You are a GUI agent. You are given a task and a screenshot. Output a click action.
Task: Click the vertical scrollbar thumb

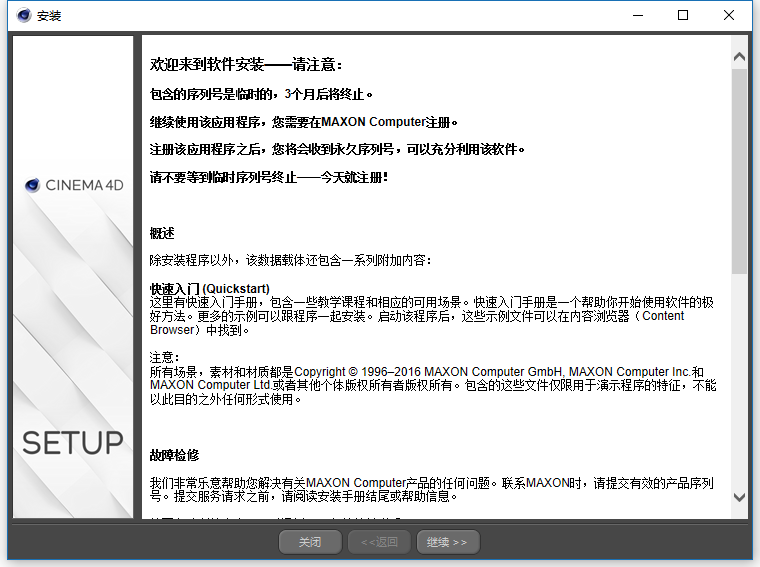[739, 171]
